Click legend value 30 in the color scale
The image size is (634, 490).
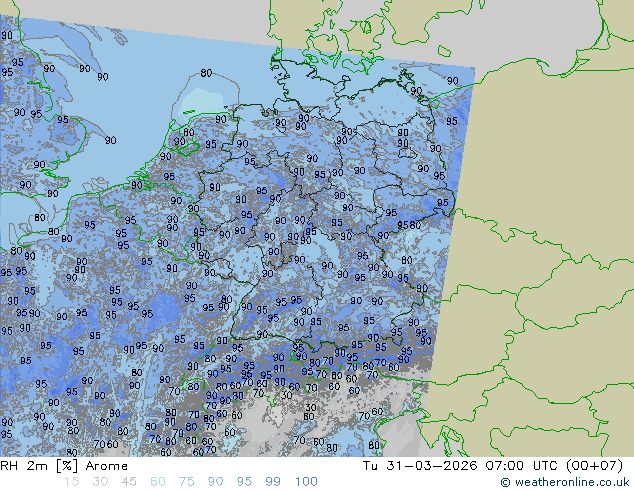[x=100, y=482]
